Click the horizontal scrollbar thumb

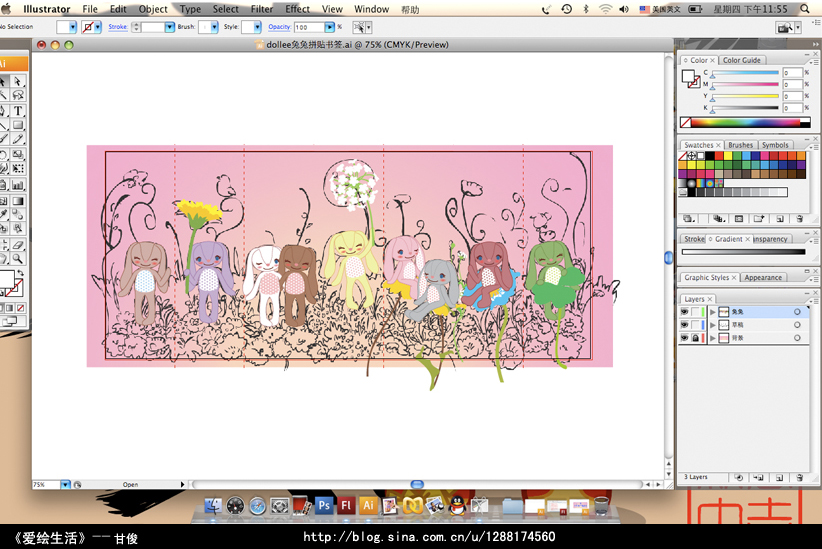(417, 485)
